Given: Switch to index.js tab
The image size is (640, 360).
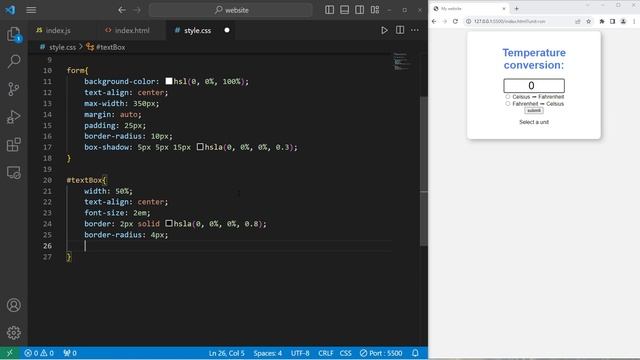Looking at the screenshot, I should tap(58, 30).
